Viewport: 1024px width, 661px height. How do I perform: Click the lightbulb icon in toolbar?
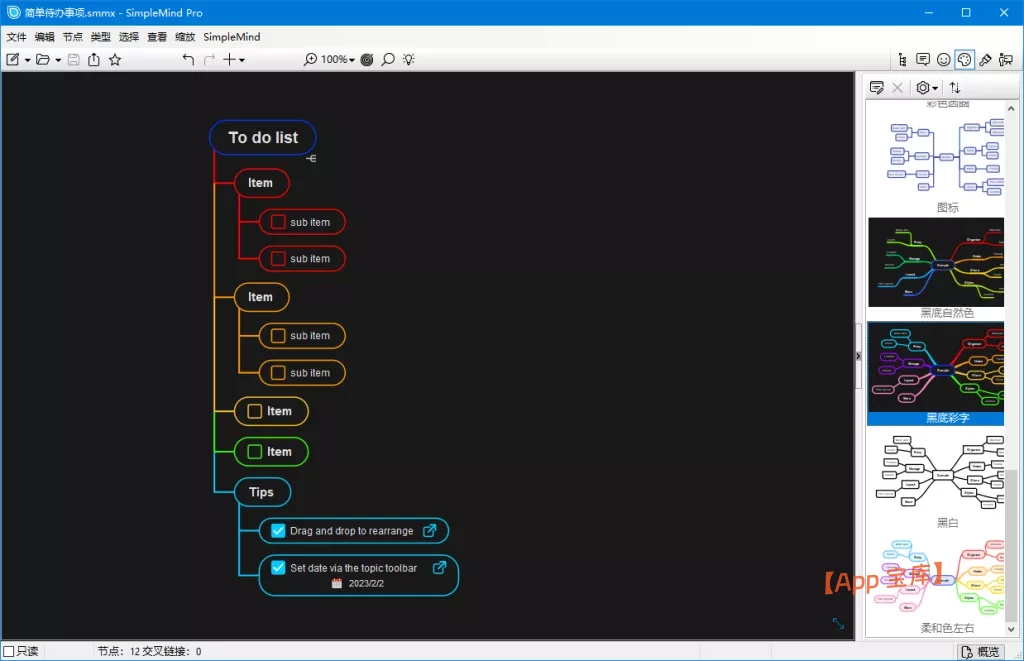tap(409, 60)
